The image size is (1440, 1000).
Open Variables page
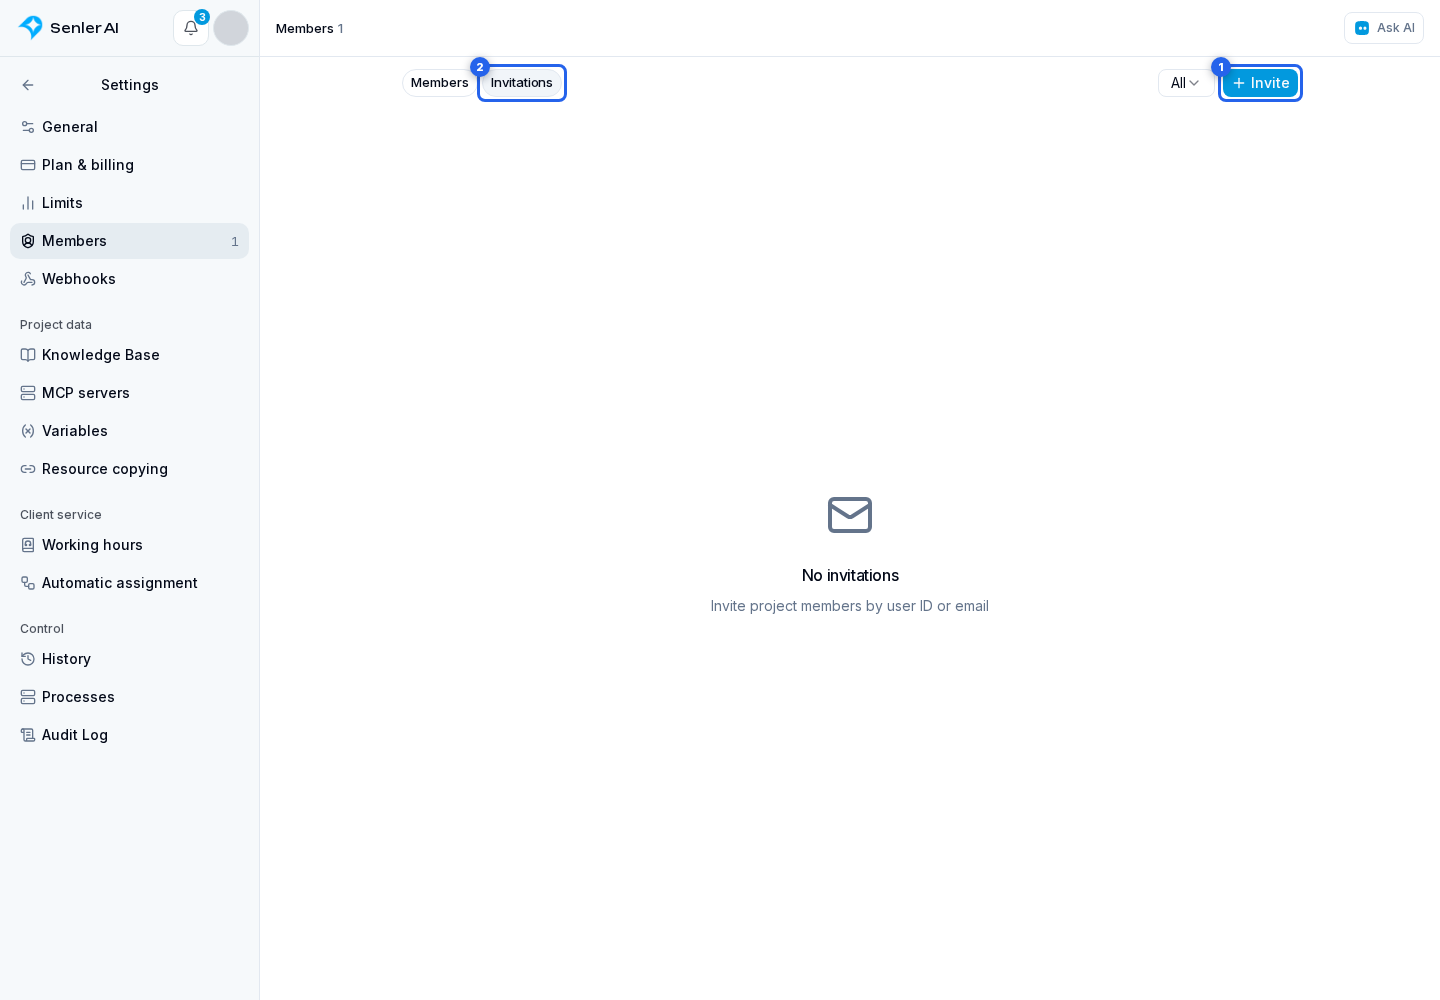(x=129, y=431)
